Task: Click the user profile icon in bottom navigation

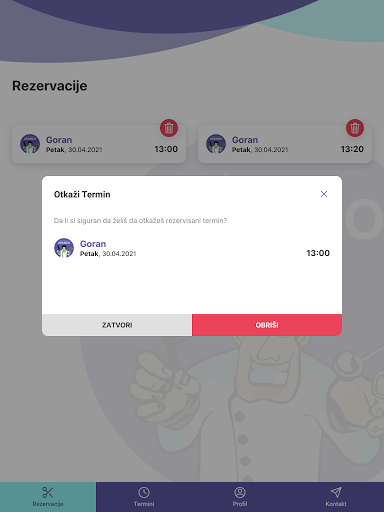Action: click(240, 492)
